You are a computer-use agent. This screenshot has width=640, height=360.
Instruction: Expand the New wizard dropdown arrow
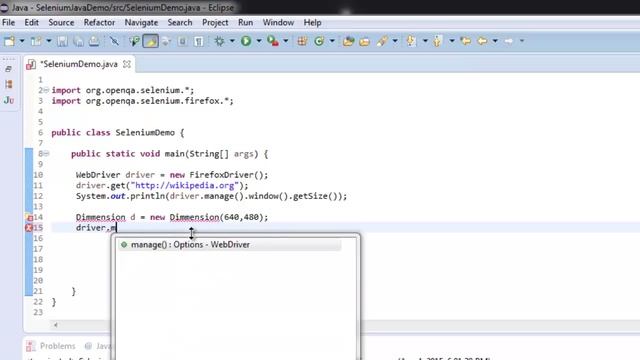click(x=22, y=41)
